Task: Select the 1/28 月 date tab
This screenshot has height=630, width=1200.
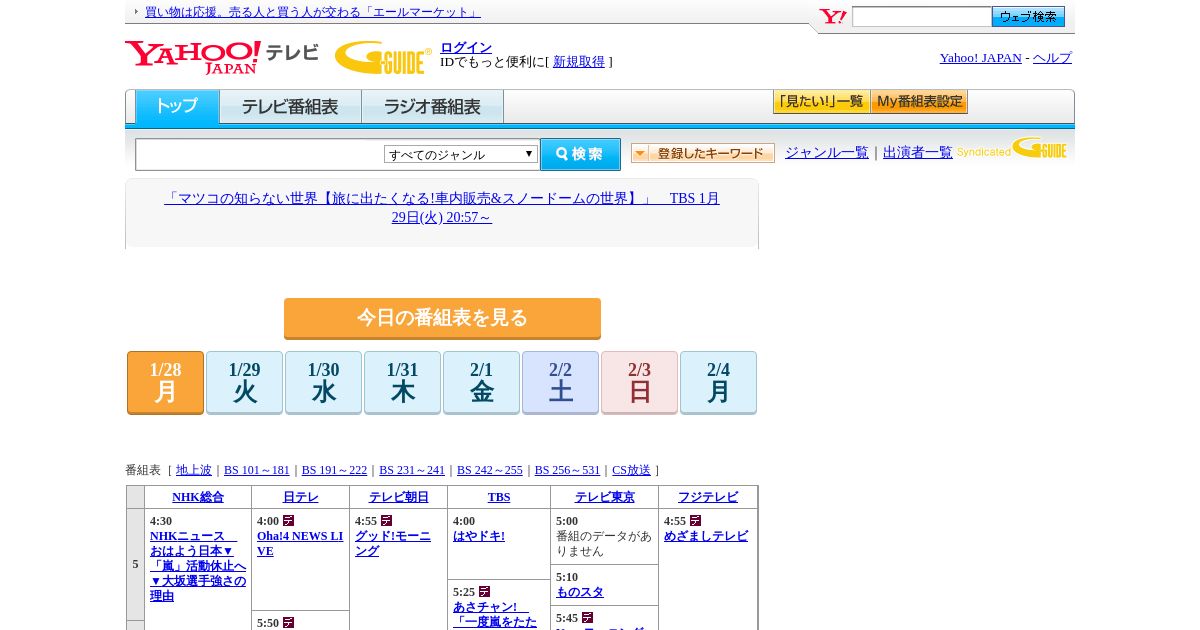Action: pyautogui.click(x=165, y=382)
